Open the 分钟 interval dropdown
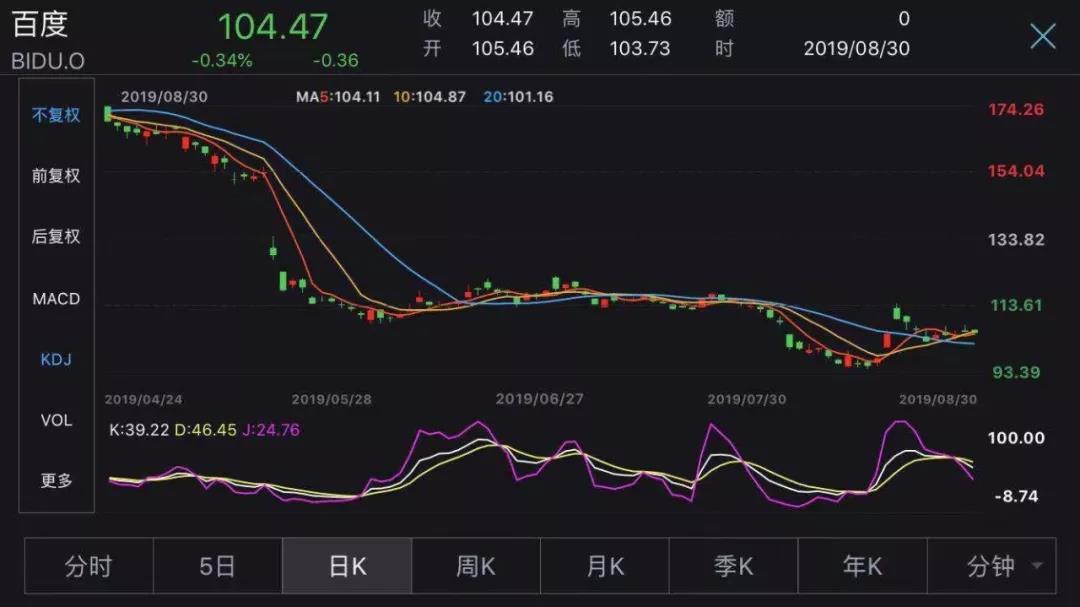Screen dimensions: 1080x607 [x=990, y=565]
